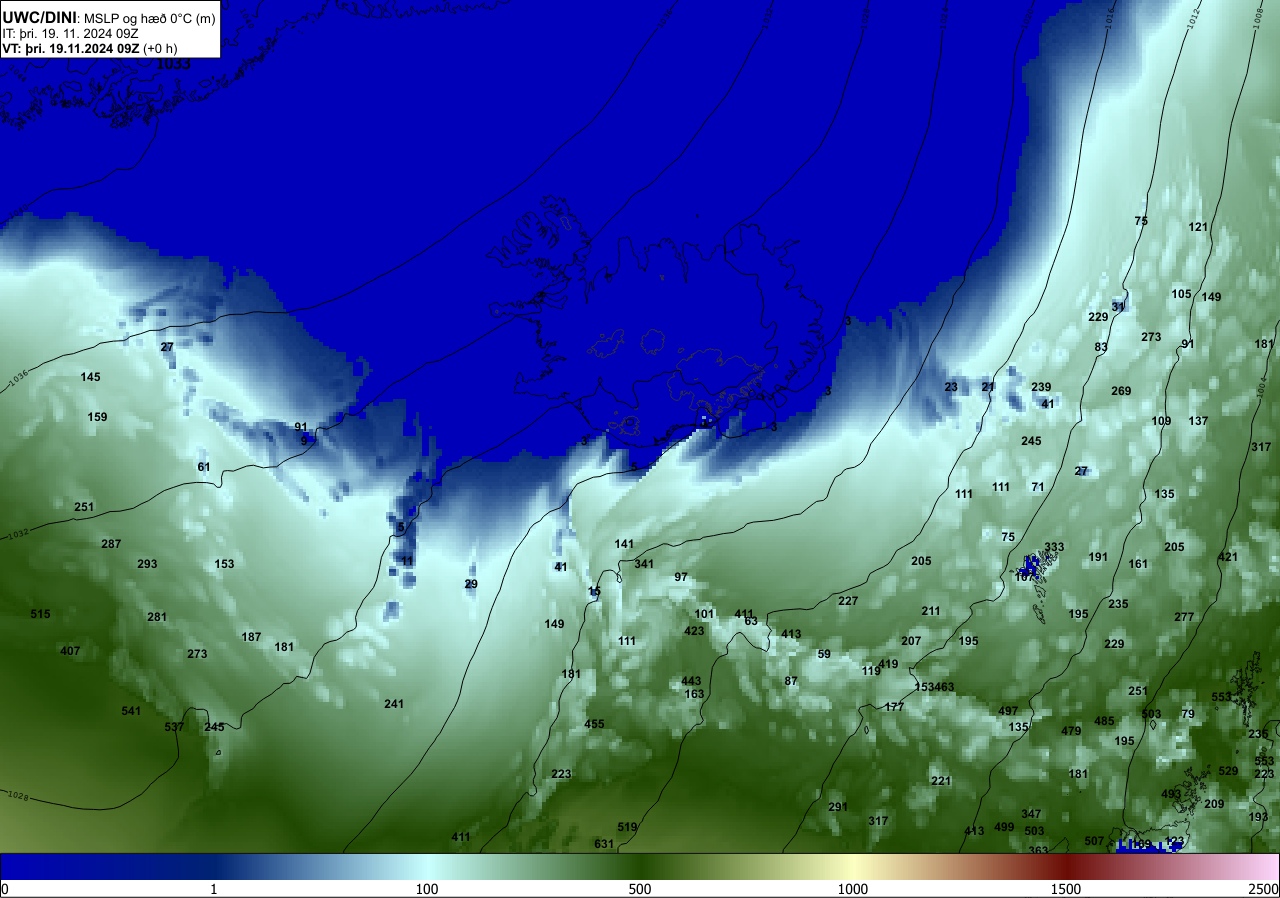The image size is (1280, 898).
Task: Click the height value 541 on the map
Action: 131,711
